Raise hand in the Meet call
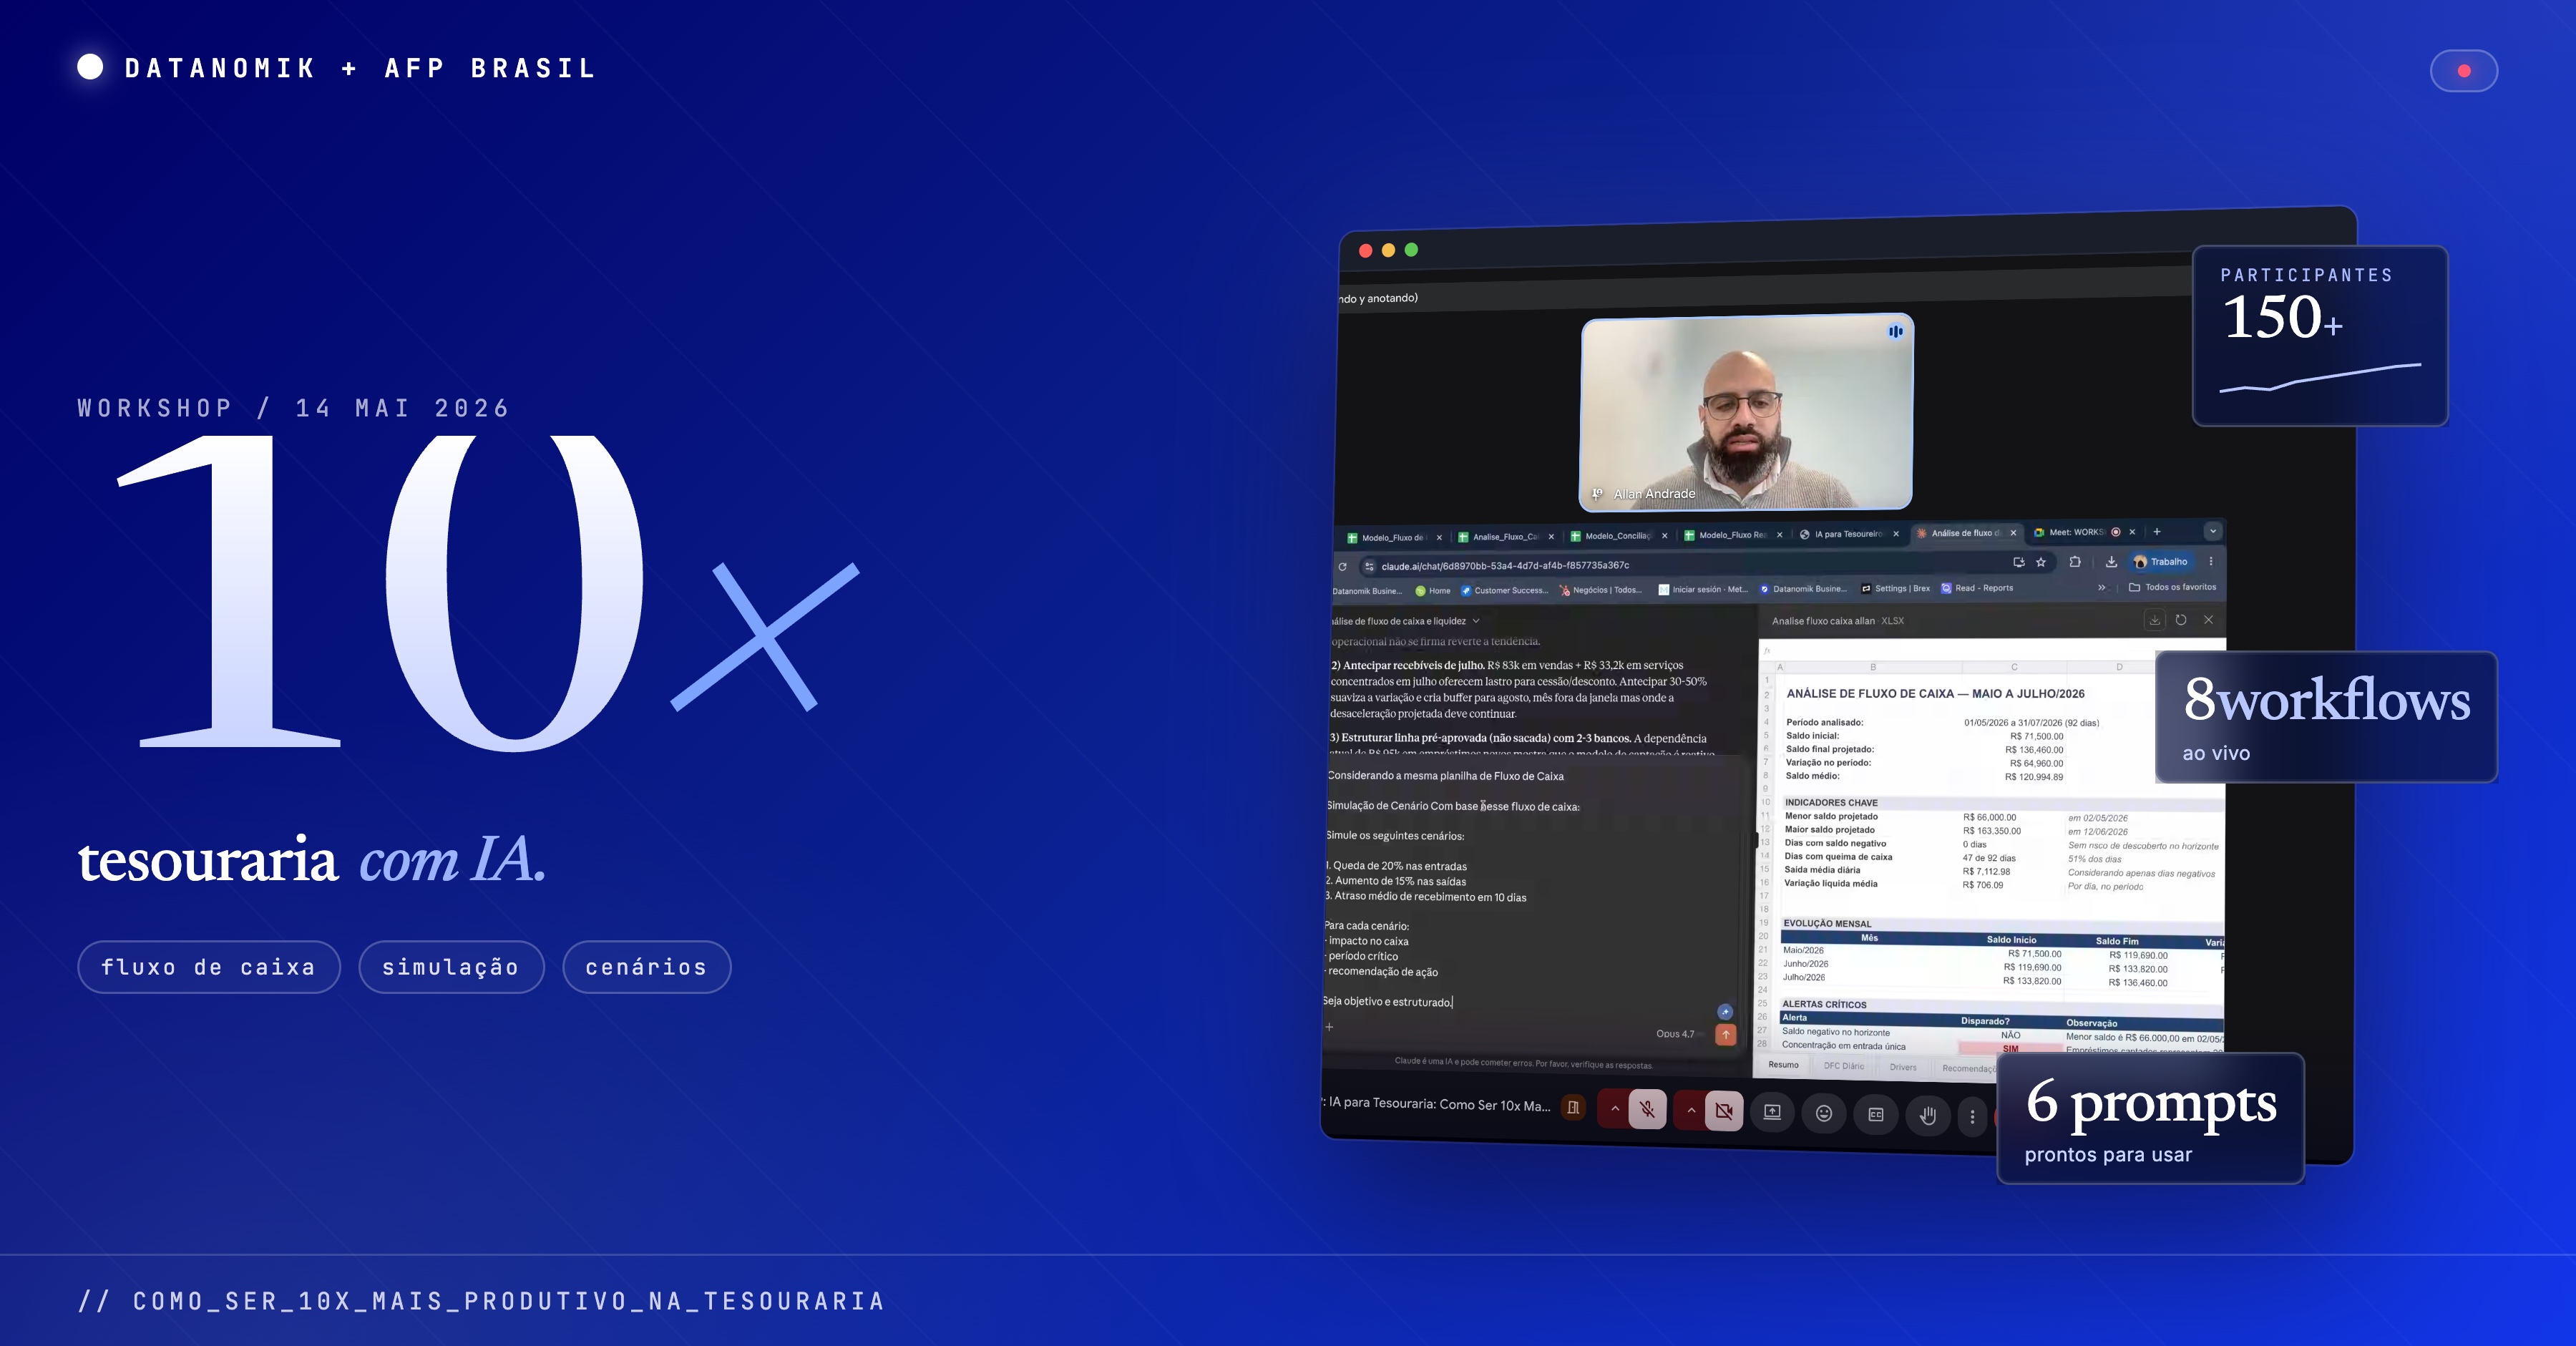The width and height of the screenshot is (2576, 1346). point(1928,1115)
